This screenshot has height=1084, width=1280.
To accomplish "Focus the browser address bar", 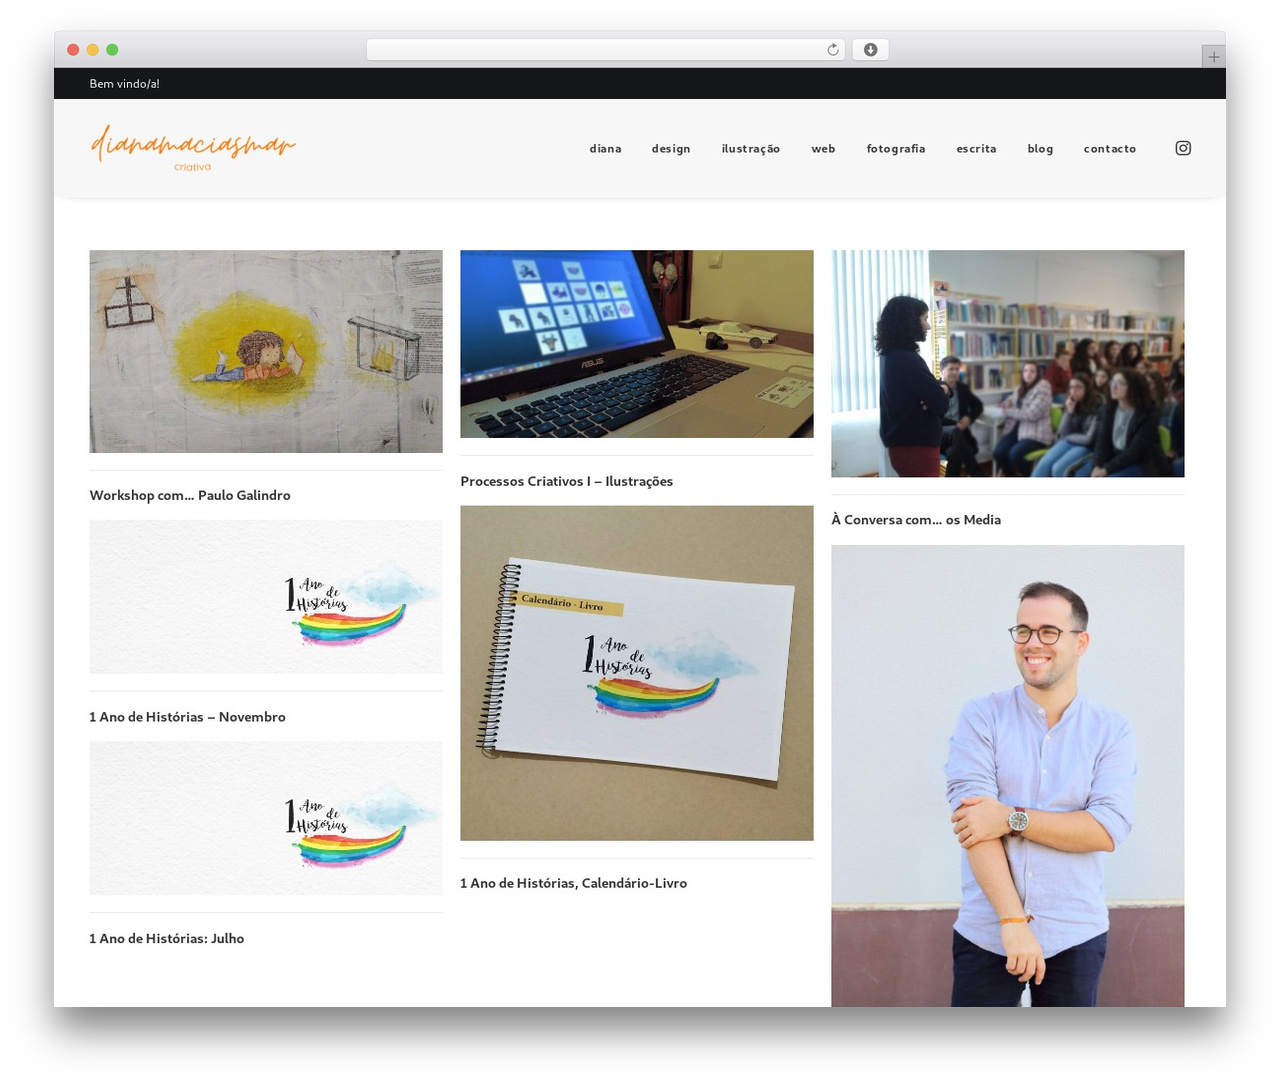I will (x=606, y=50).
